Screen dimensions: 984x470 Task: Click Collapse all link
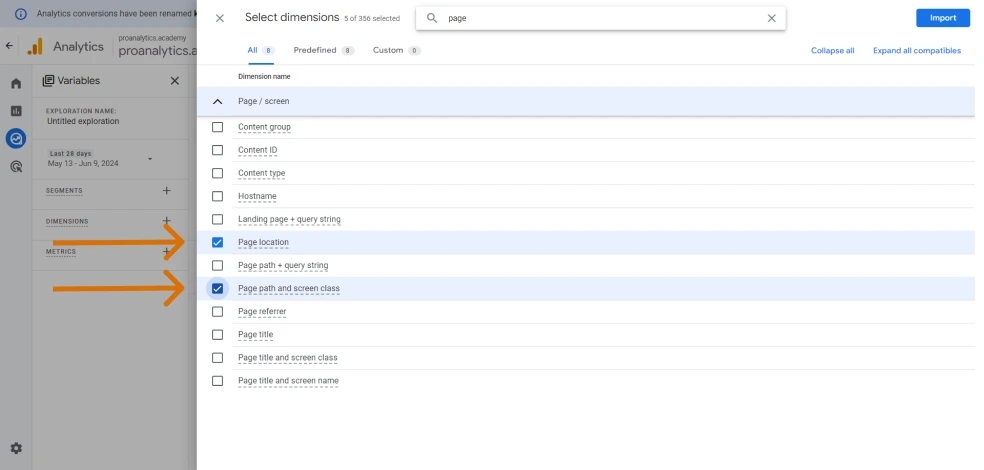(x=832, y=51)
